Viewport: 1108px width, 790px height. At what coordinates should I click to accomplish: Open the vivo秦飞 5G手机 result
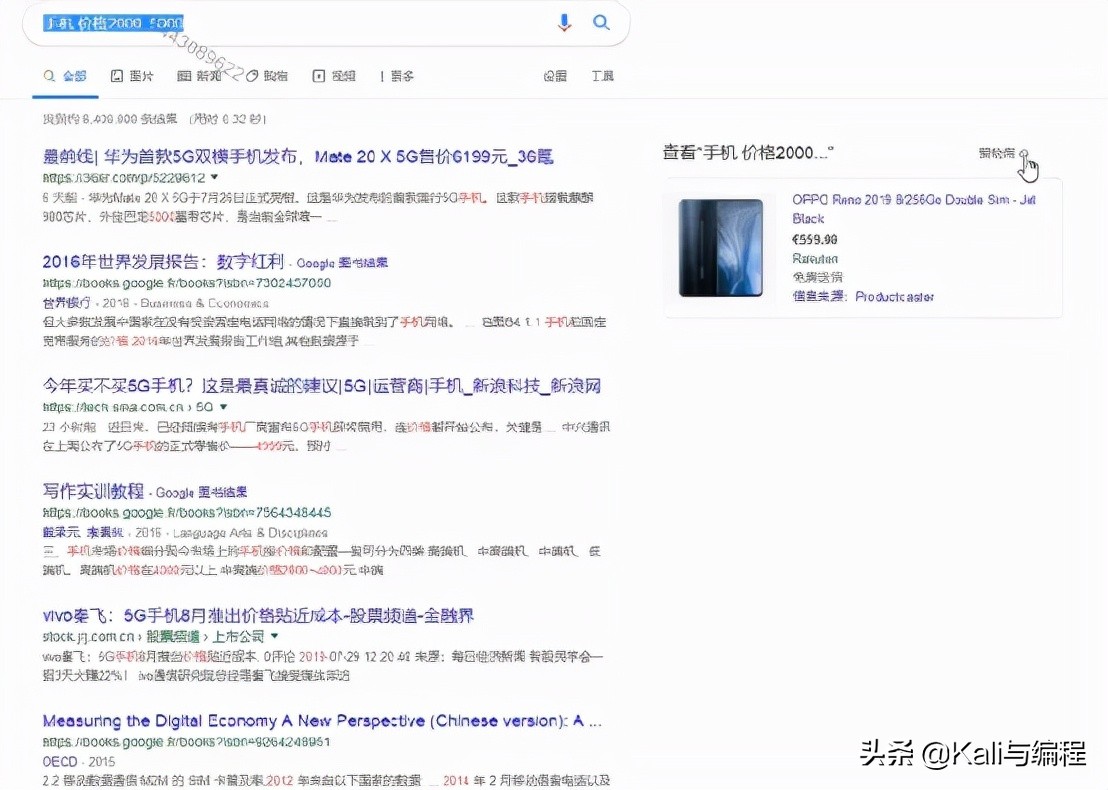[x=258, y=615]
